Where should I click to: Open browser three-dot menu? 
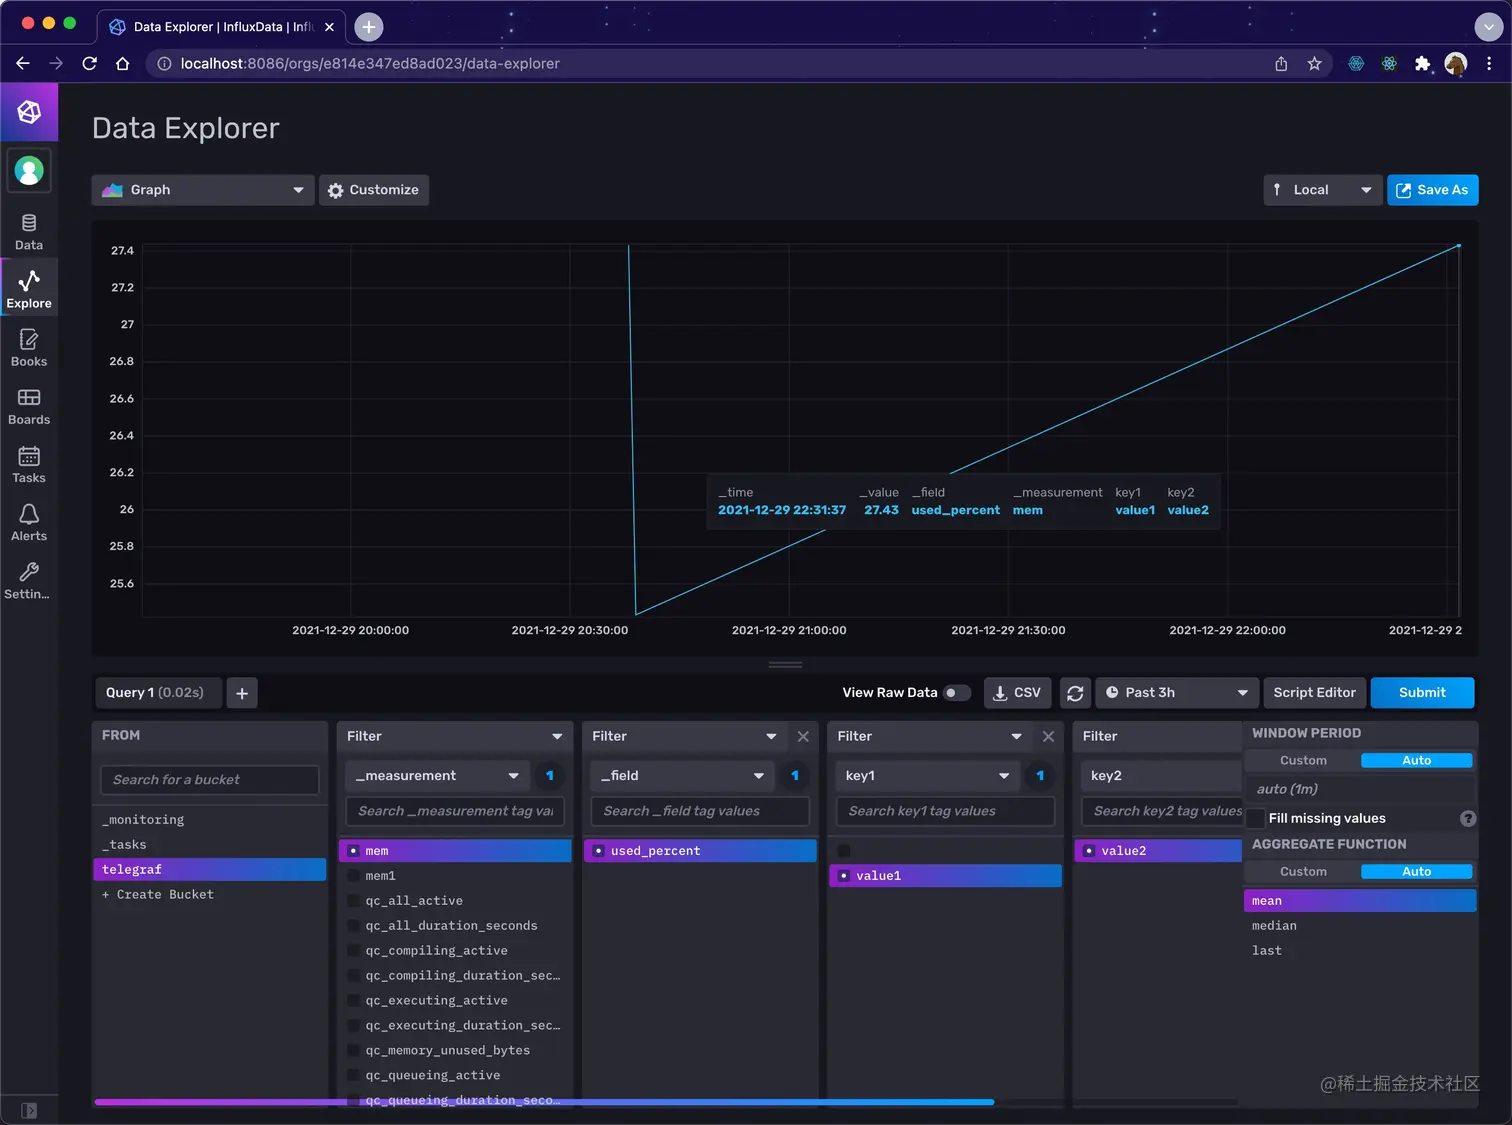[1489, 63]
